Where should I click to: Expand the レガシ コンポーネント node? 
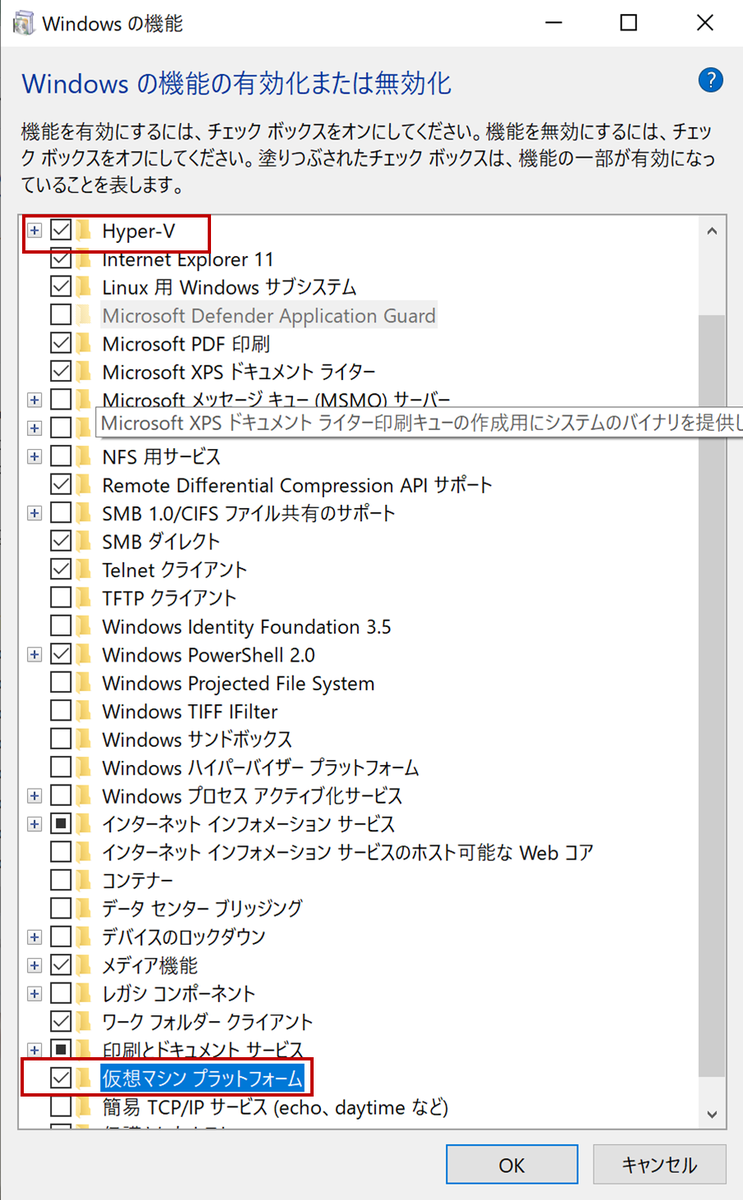coord(35,994)
